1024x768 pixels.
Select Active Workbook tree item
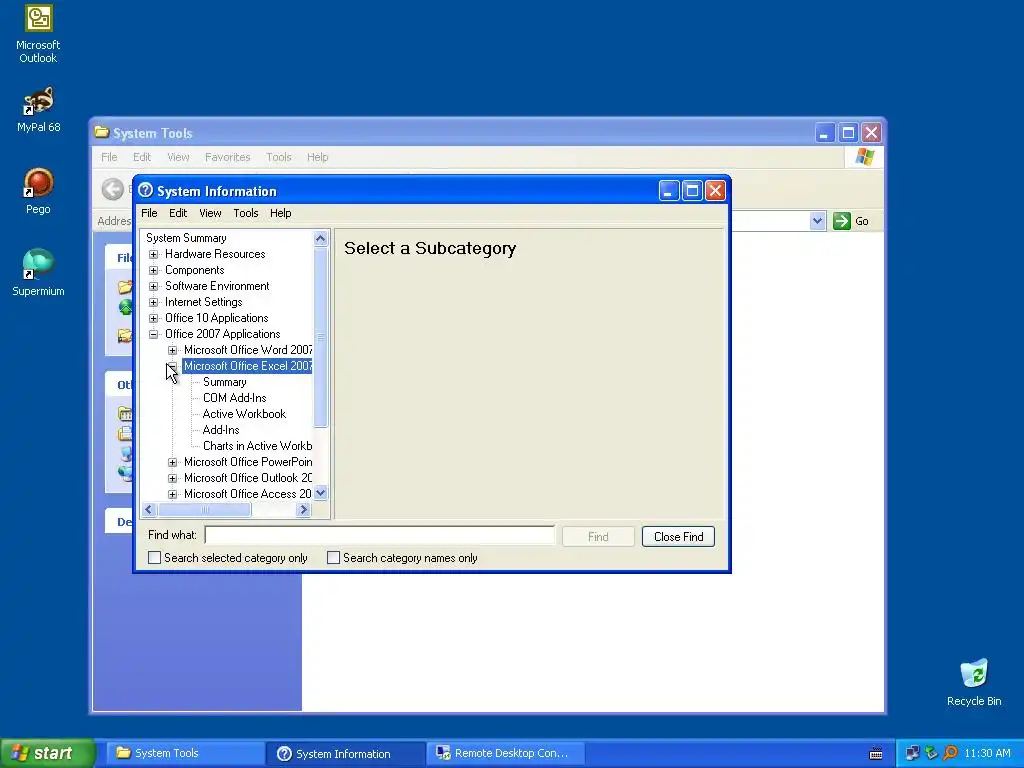pyautogui.click(x=244, y=414)
